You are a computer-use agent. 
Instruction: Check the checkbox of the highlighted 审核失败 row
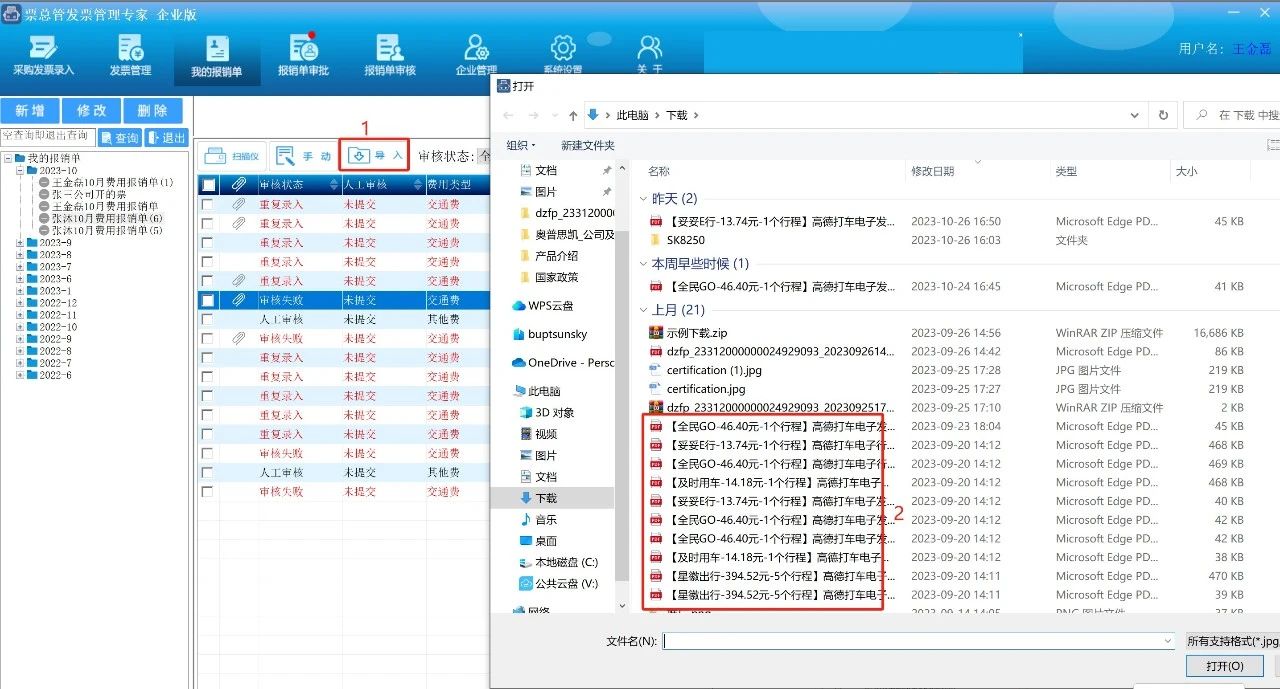click(208, 300)
